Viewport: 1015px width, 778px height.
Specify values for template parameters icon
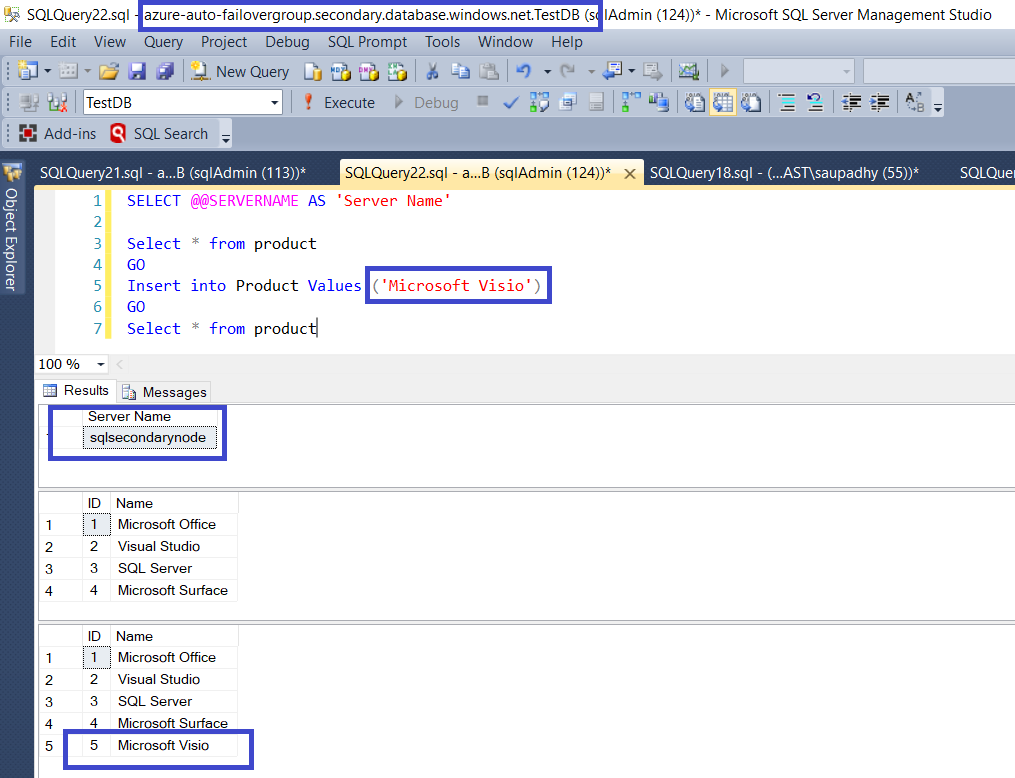coord(914,102)
